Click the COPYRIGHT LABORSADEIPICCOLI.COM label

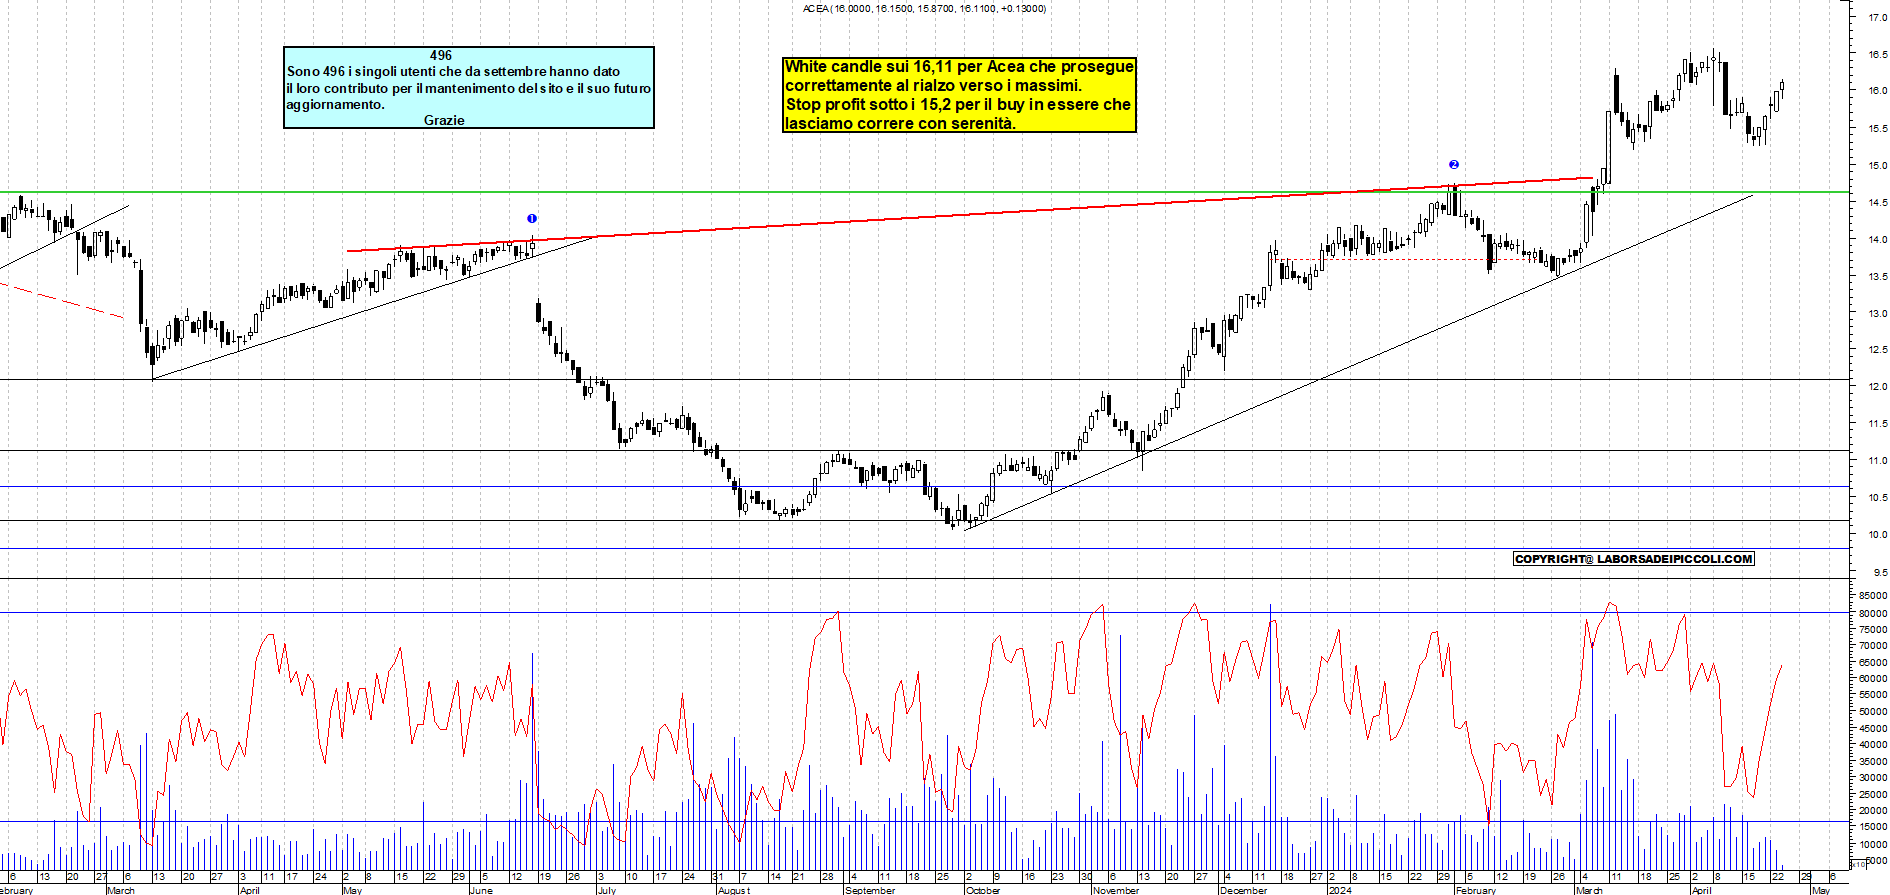tap(1634, 559)
